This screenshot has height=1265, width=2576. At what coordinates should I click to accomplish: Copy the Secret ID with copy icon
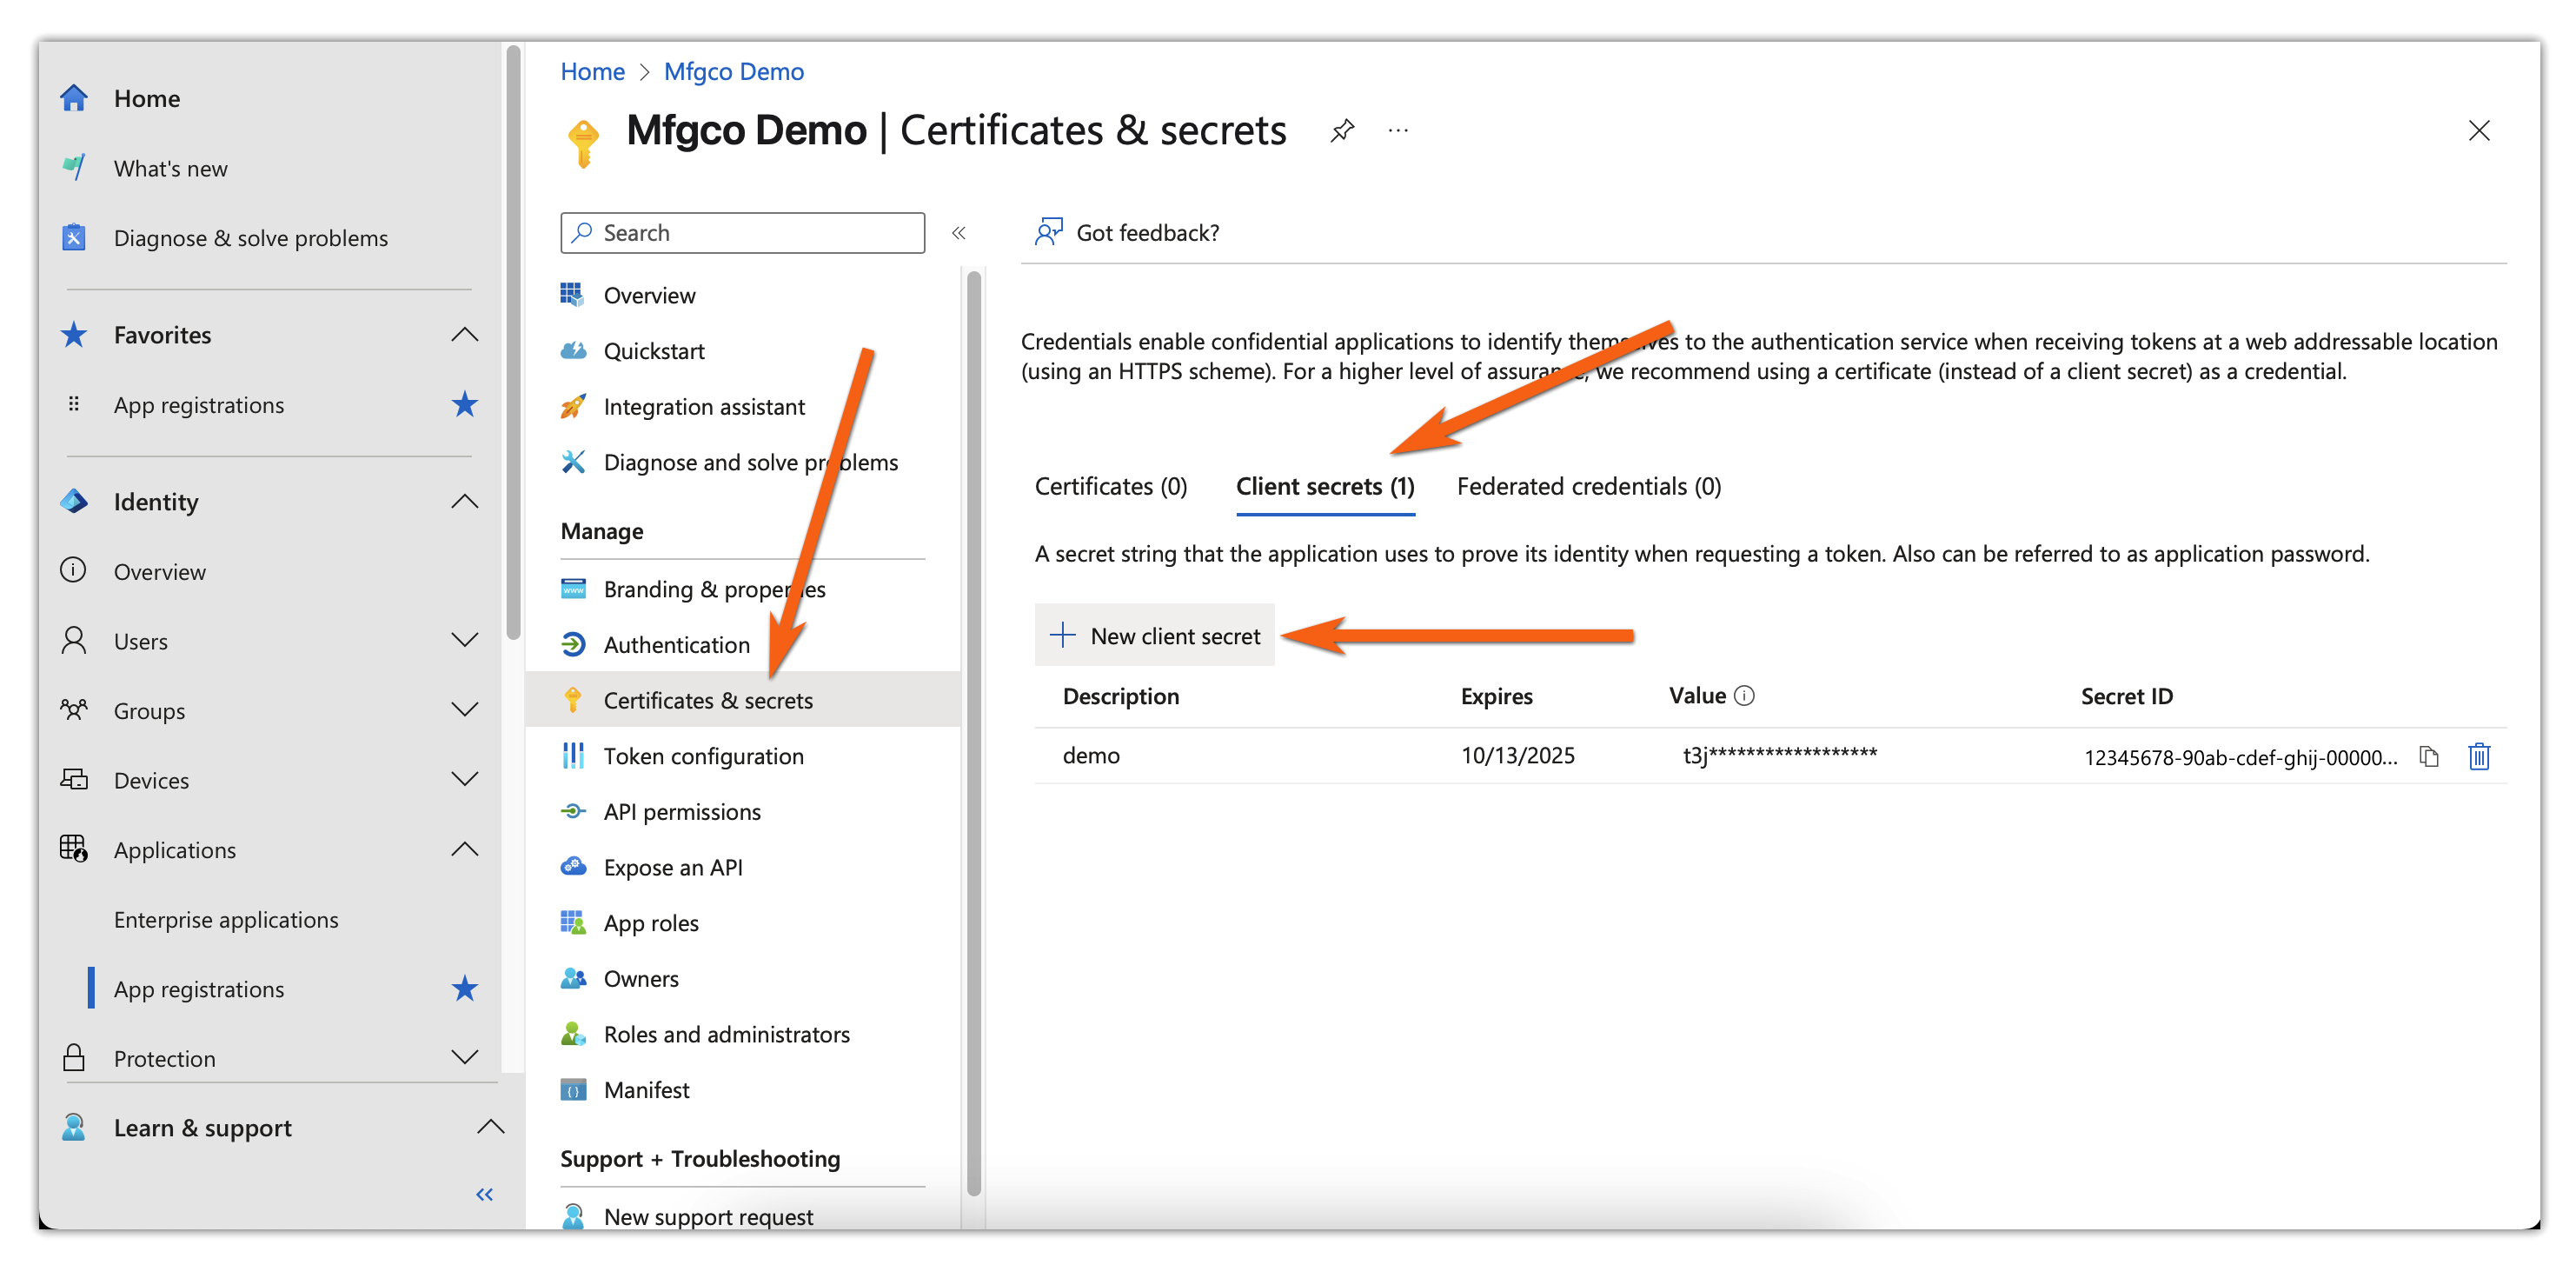[2428, 756]
